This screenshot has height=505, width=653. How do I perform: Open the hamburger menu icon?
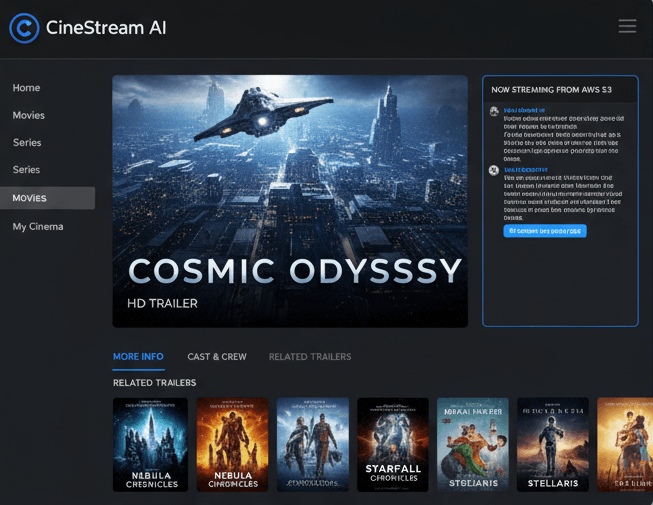click(x=627, y=26)
